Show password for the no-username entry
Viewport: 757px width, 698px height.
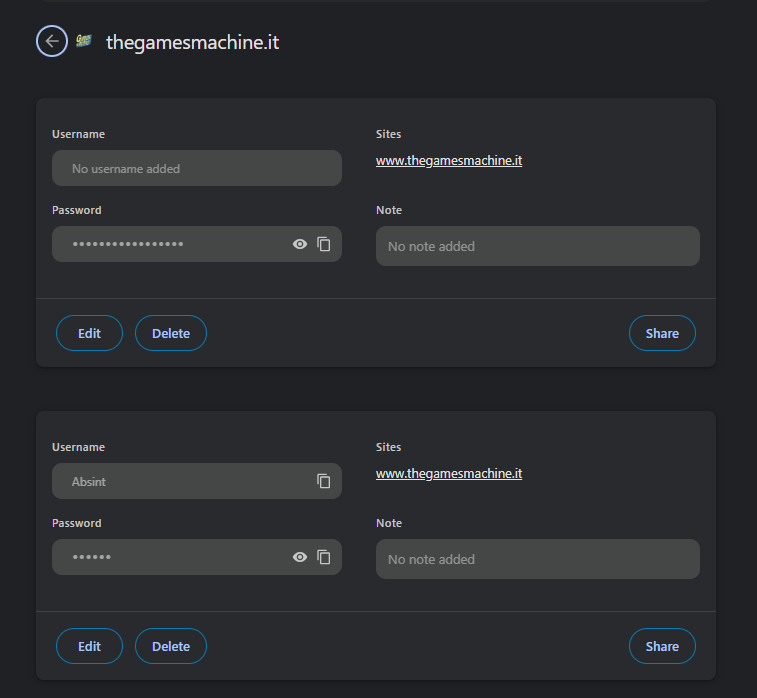point(300,244)
